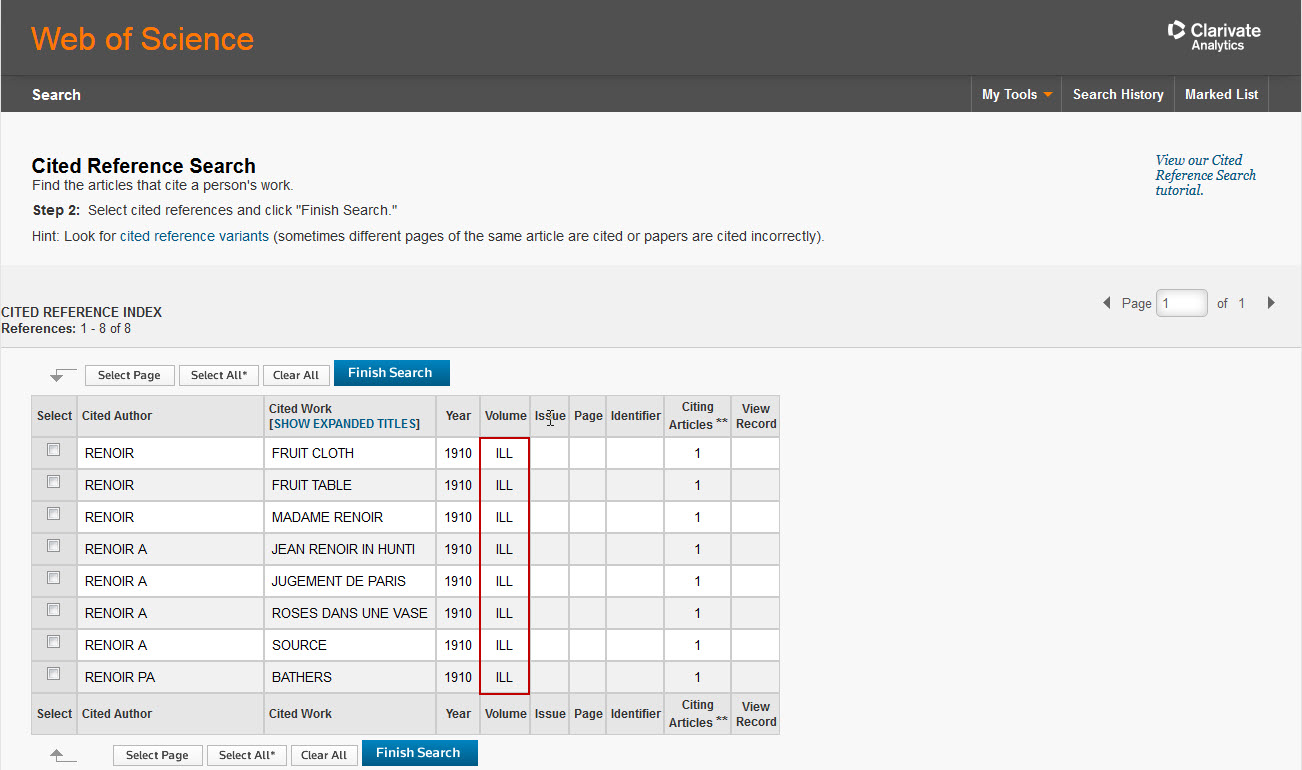Check the JUGEMENT DE PARIS checkbox

(x=54, y=578)
